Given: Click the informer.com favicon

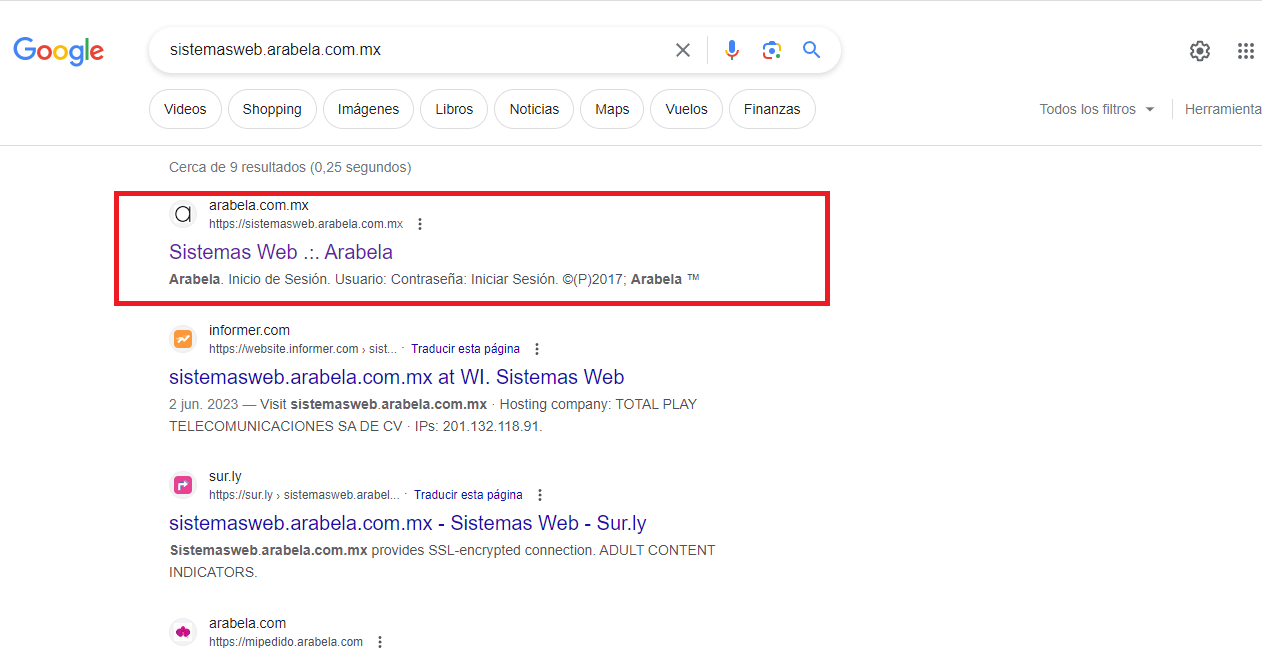Looking at the screenshot, I should tap(183, 339).
